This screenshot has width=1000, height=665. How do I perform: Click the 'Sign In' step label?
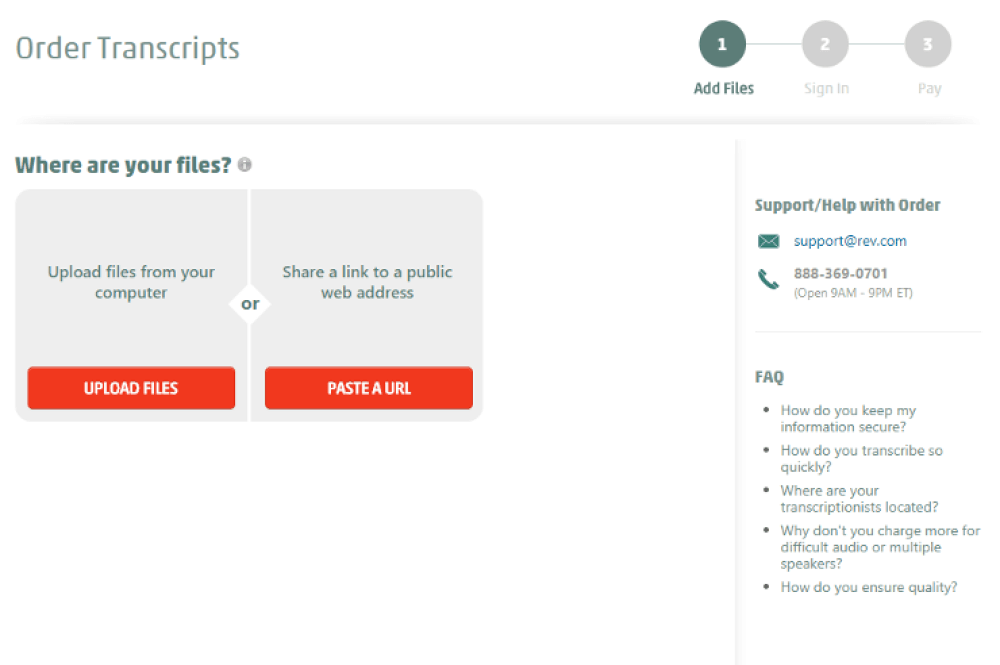click(826, 88)
